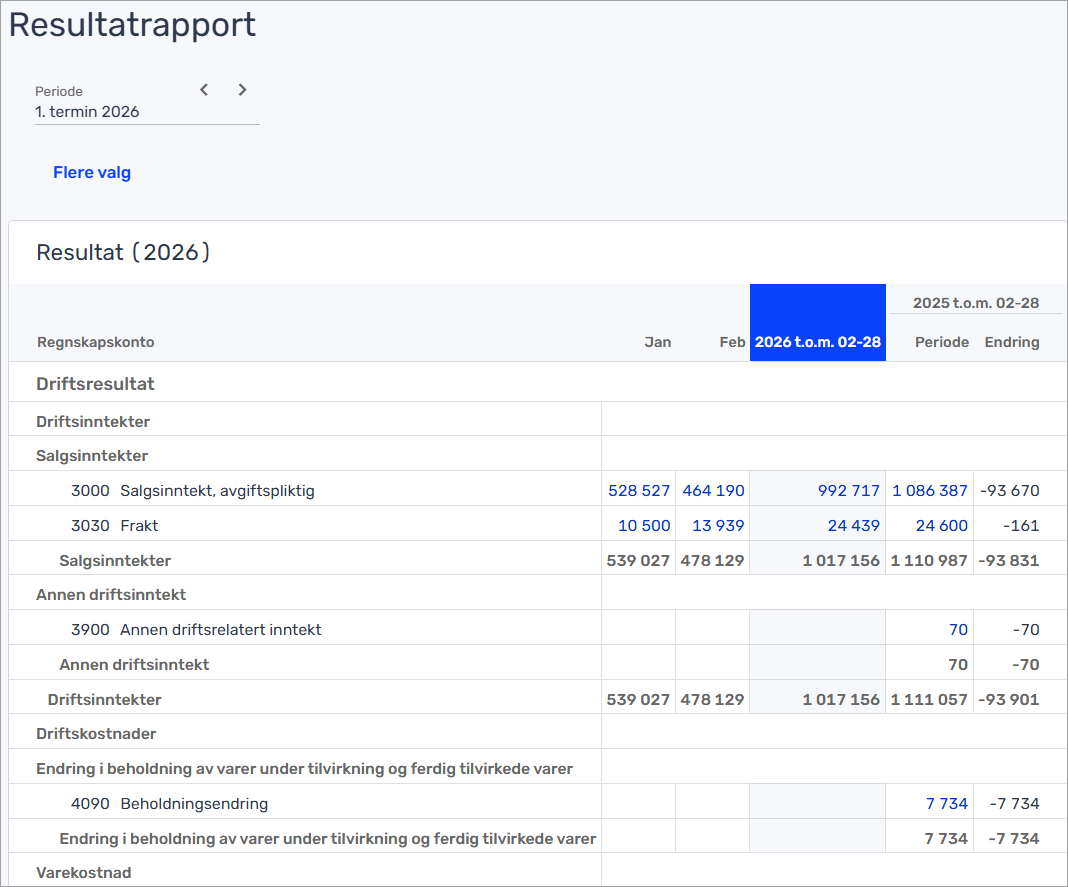Open Beholdningsendring amount 7 734 on account 4090
1068x887 pixels.
tap(947, 804)
